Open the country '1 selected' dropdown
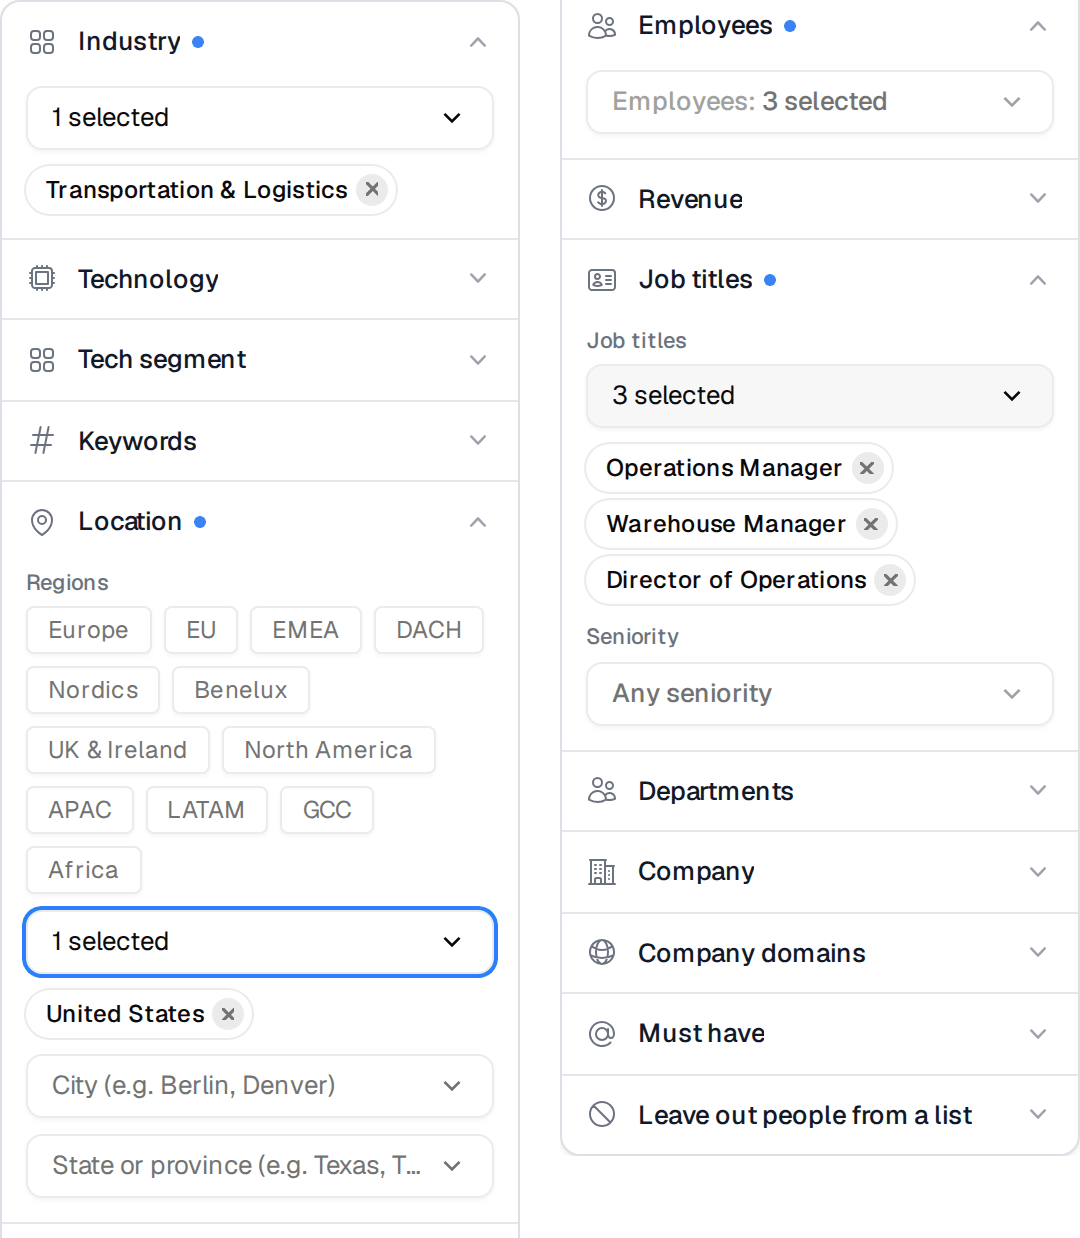The image size is (1080, 1238). pos(260,942)
